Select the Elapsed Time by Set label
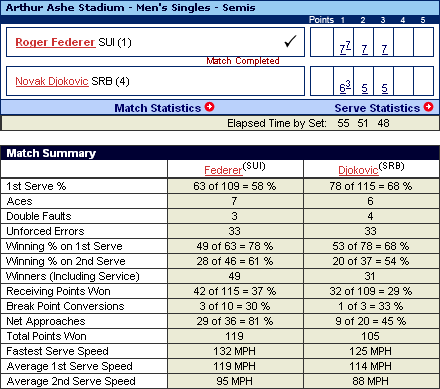 point(277,123)
